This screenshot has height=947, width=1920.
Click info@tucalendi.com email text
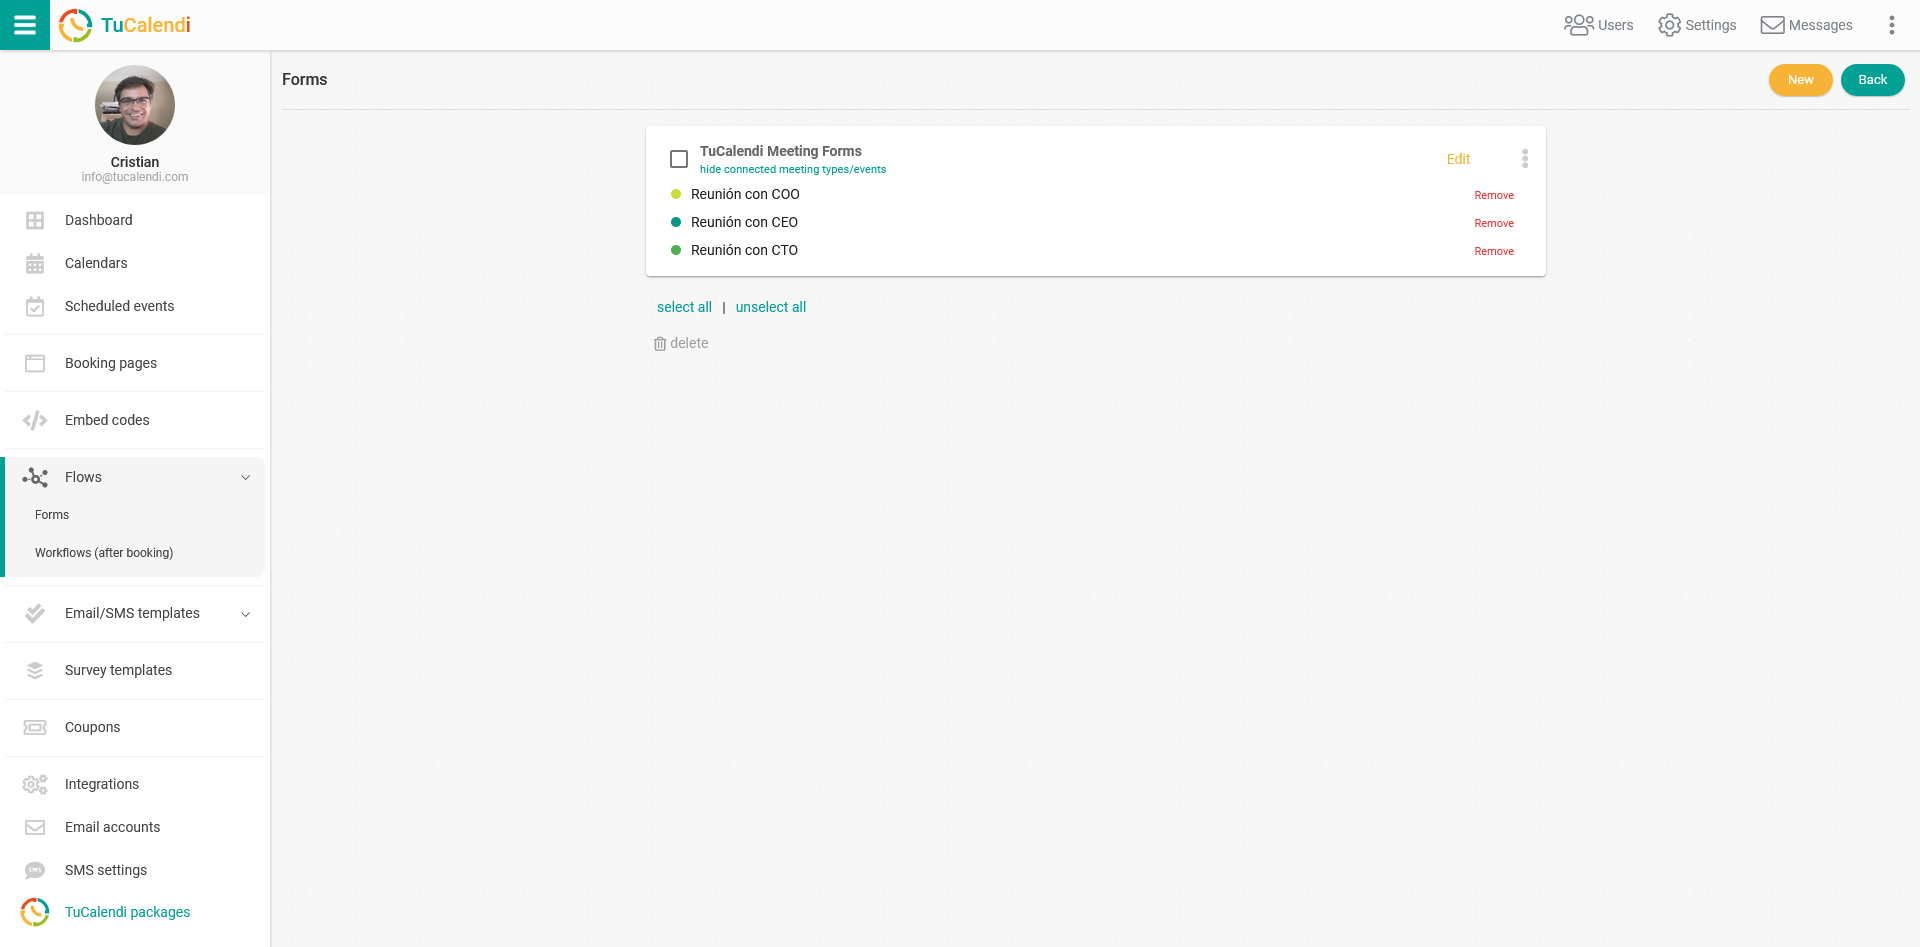click(x=135, y=177)
